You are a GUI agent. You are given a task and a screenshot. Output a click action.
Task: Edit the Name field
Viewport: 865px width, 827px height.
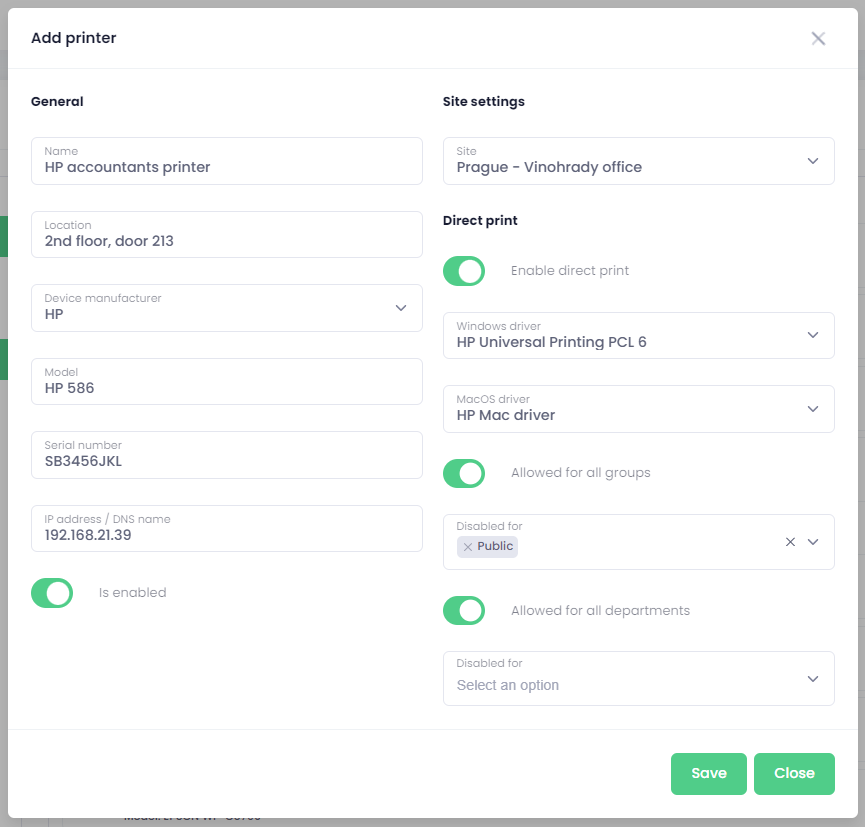click(227, 161)
